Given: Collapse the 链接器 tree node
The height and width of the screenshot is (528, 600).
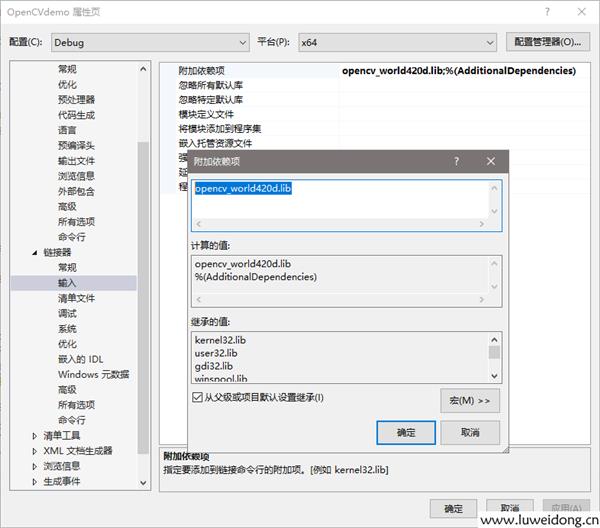Looking at the screenshot, I should (36, 253).
